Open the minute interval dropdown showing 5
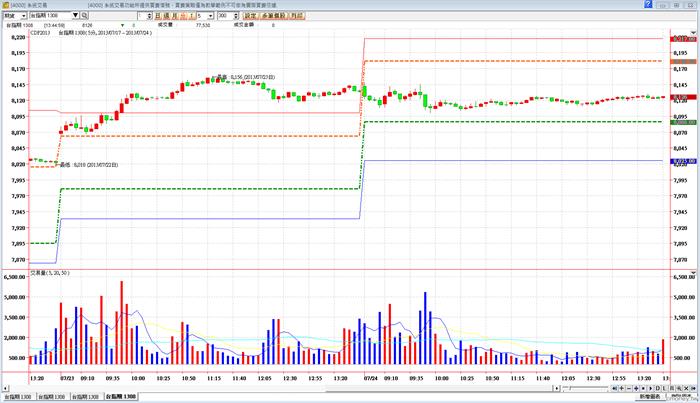Viewport: 700px width, 403px height. click(210, 16)
